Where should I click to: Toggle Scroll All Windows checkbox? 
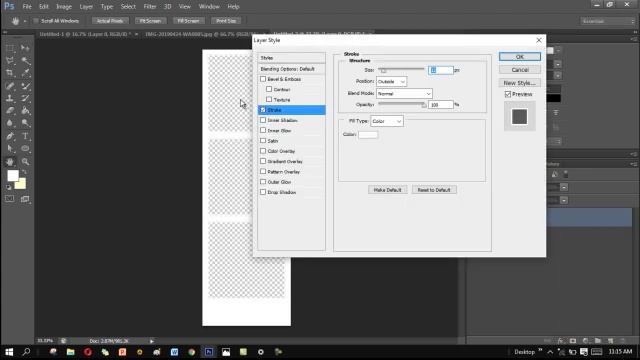click(x=36, y=20)
